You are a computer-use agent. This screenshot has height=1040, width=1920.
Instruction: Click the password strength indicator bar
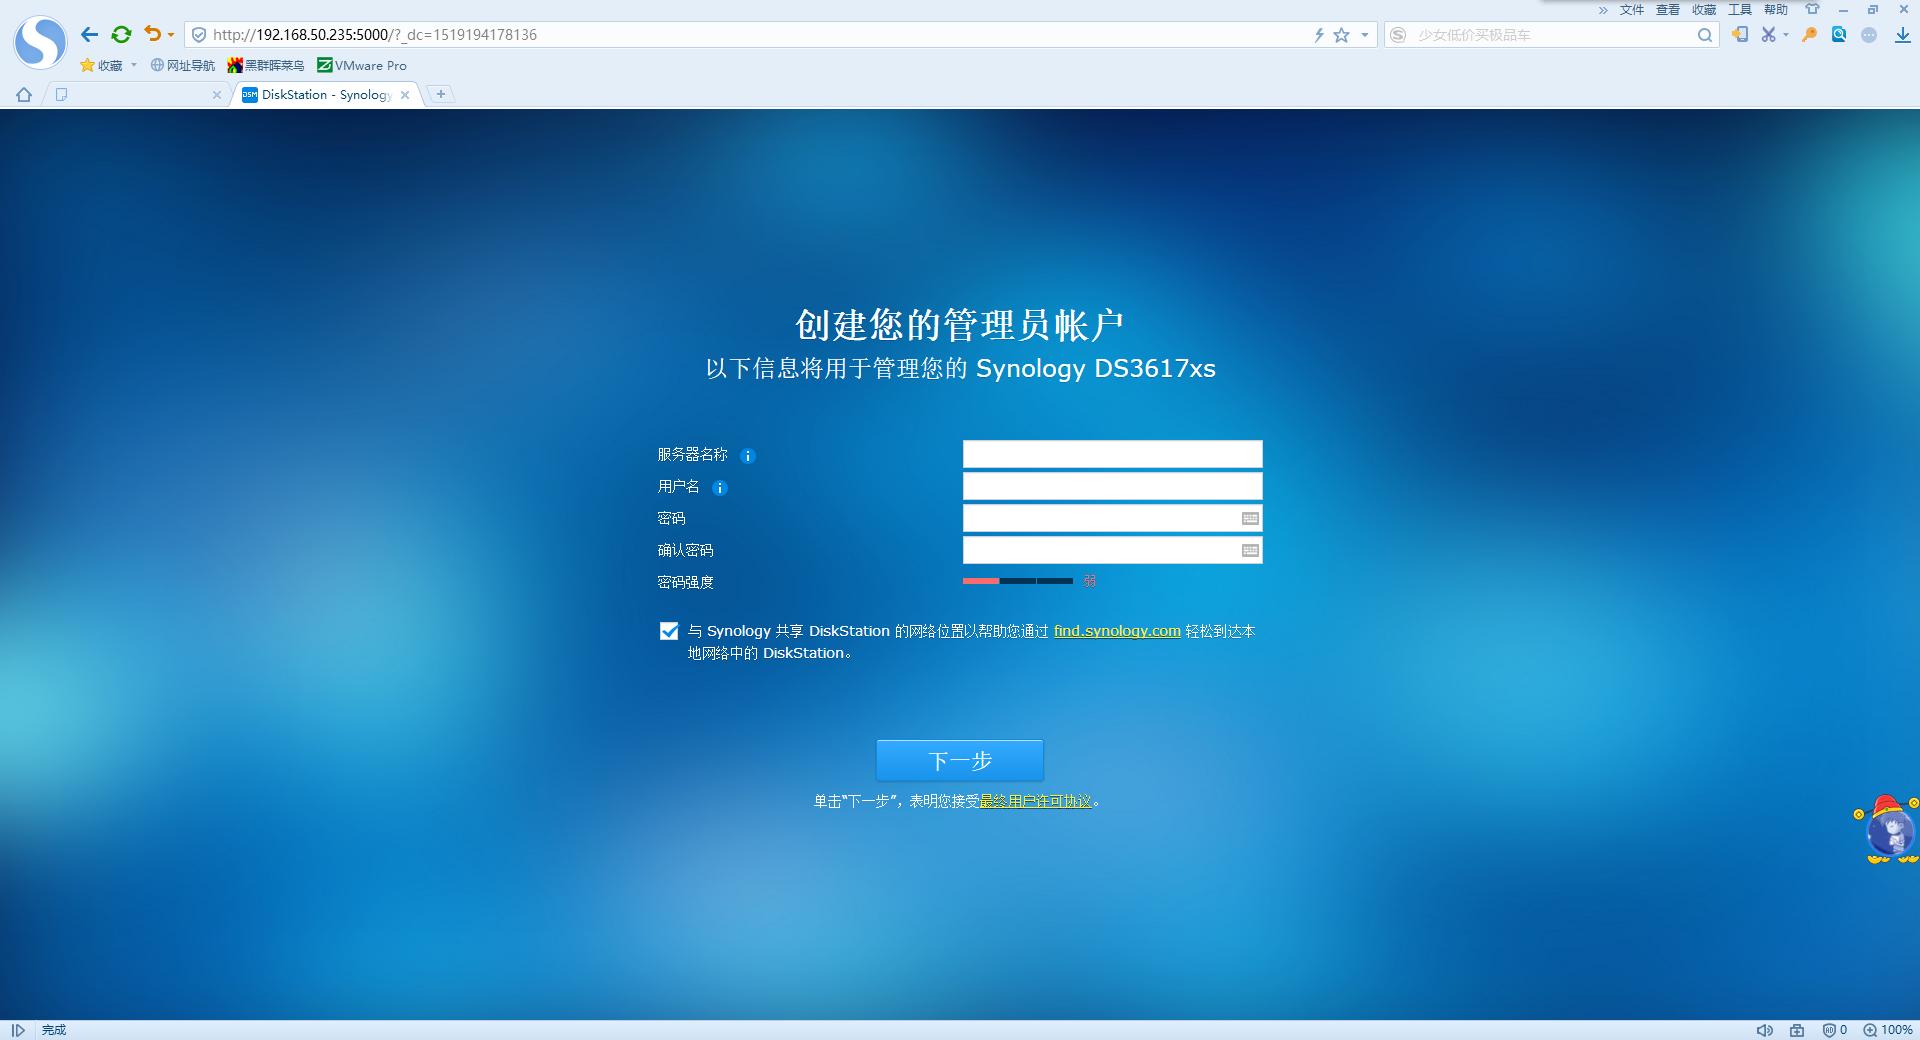1018,581
